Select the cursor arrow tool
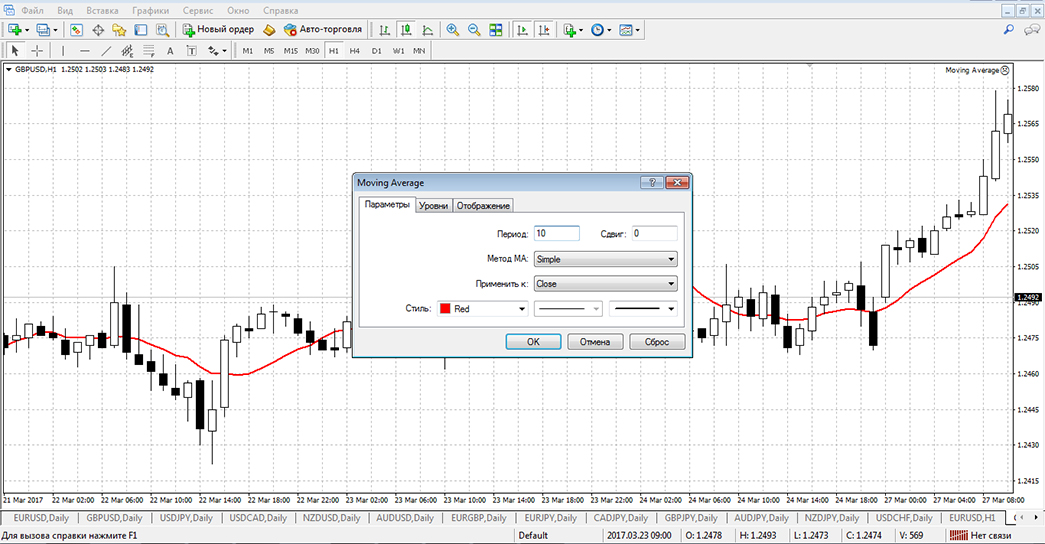 tap(15, 51)
